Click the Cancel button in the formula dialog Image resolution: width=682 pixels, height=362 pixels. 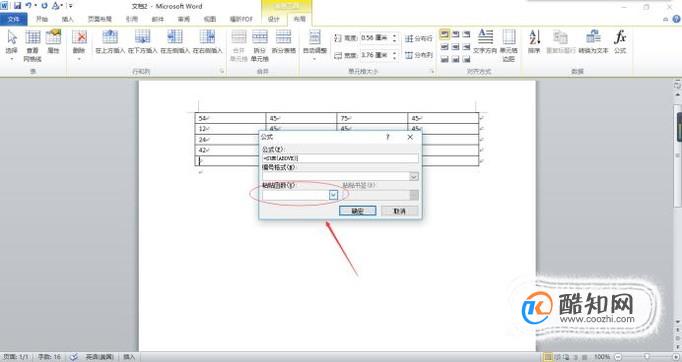[399, 211]
